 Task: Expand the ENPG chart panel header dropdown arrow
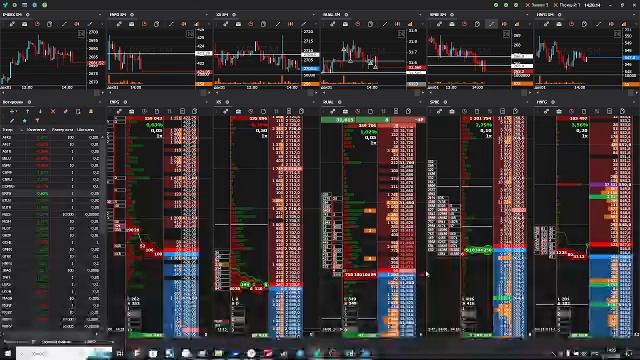click(207, 15)
